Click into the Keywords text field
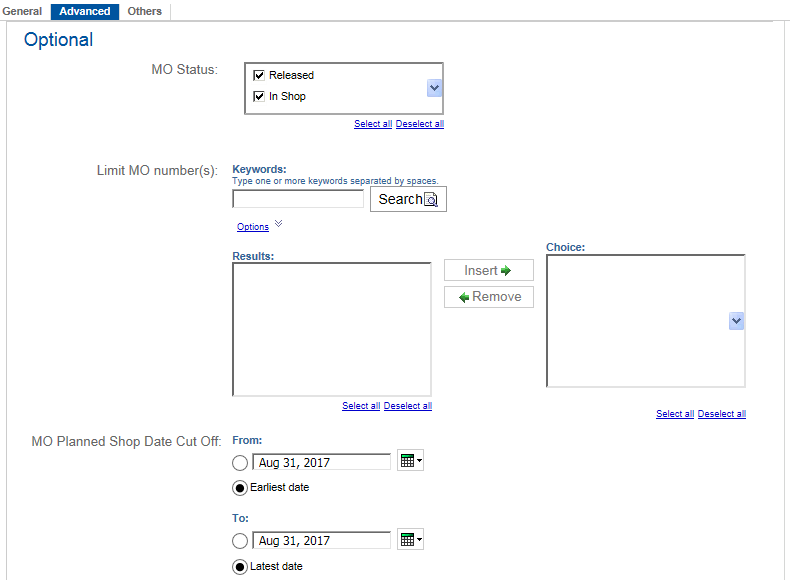This screenshot has width=790, height=580. tap(298, 199)
